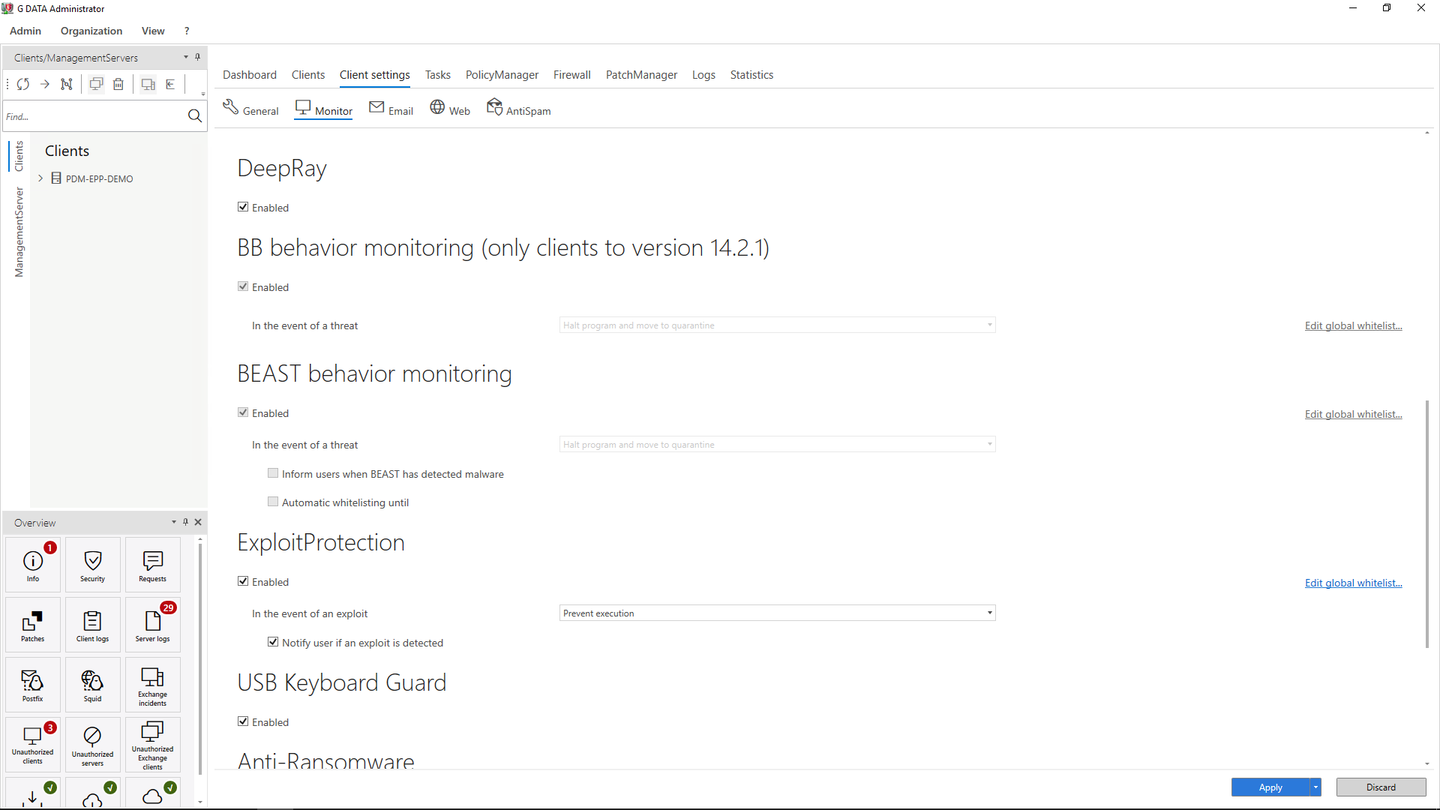Click the search magnifier icon

(x=195, y=116)
